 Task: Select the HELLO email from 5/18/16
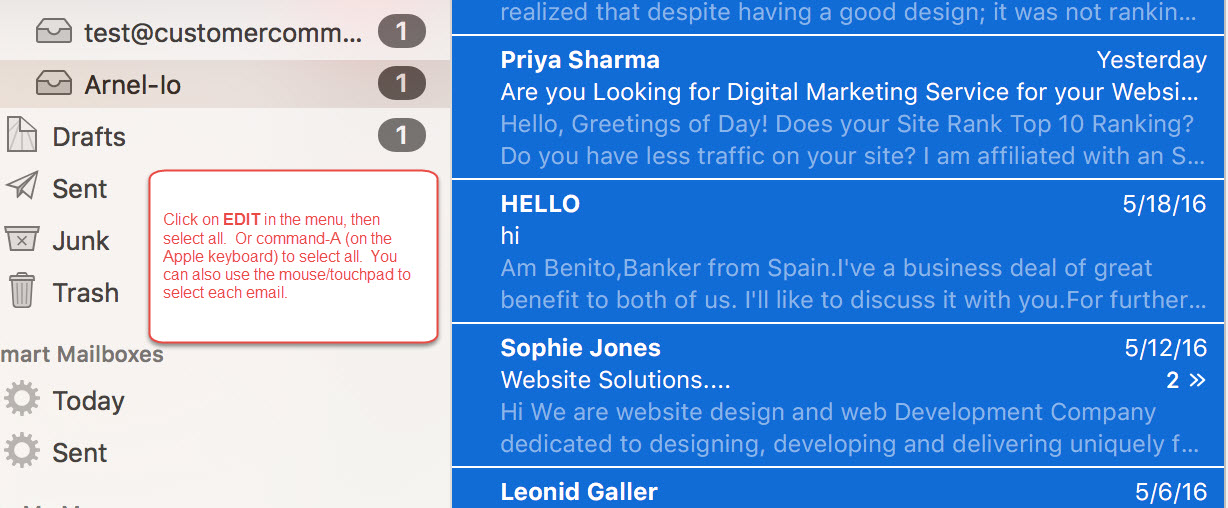838,252
